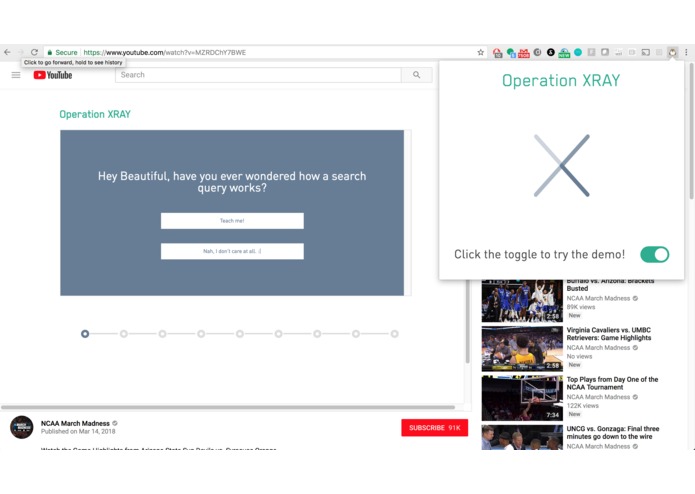The image size is (695, 494).
Task: Open the gray circular extension icon
Action: point(538,52)
